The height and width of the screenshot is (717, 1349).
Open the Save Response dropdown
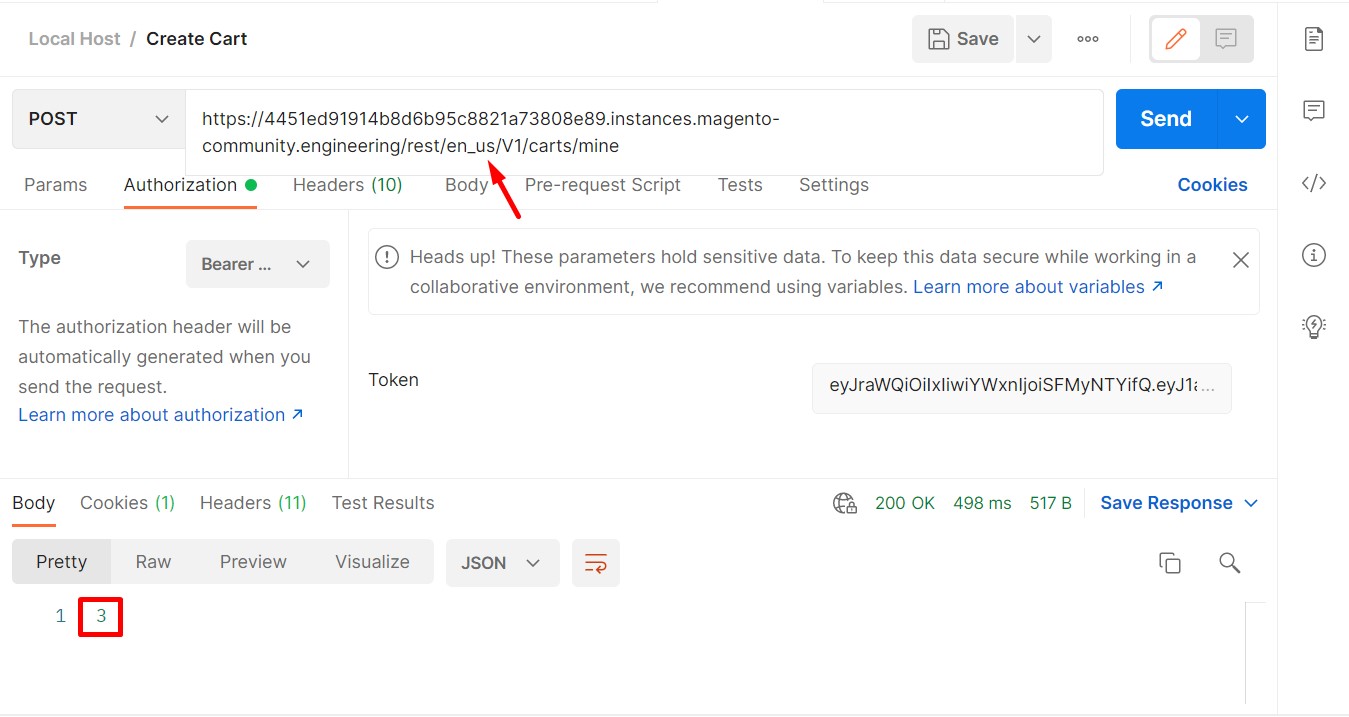point(1250,503)
